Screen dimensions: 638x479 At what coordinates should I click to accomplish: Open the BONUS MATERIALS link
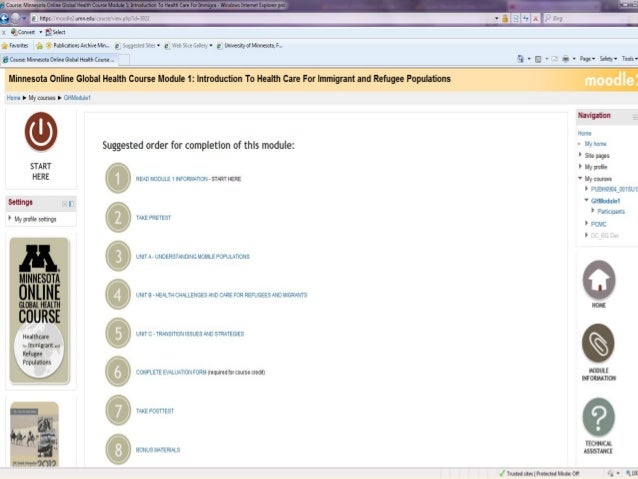(158, 450)
